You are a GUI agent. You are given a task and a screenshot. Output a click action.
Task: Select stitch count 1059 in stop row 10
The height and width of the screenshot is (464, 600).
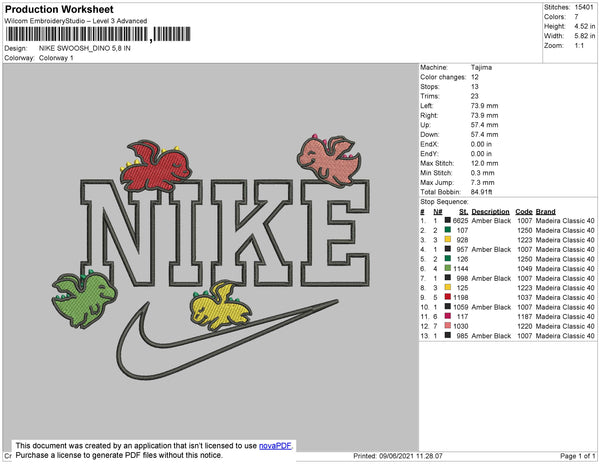pyautogui.click(x=460, y=307)
